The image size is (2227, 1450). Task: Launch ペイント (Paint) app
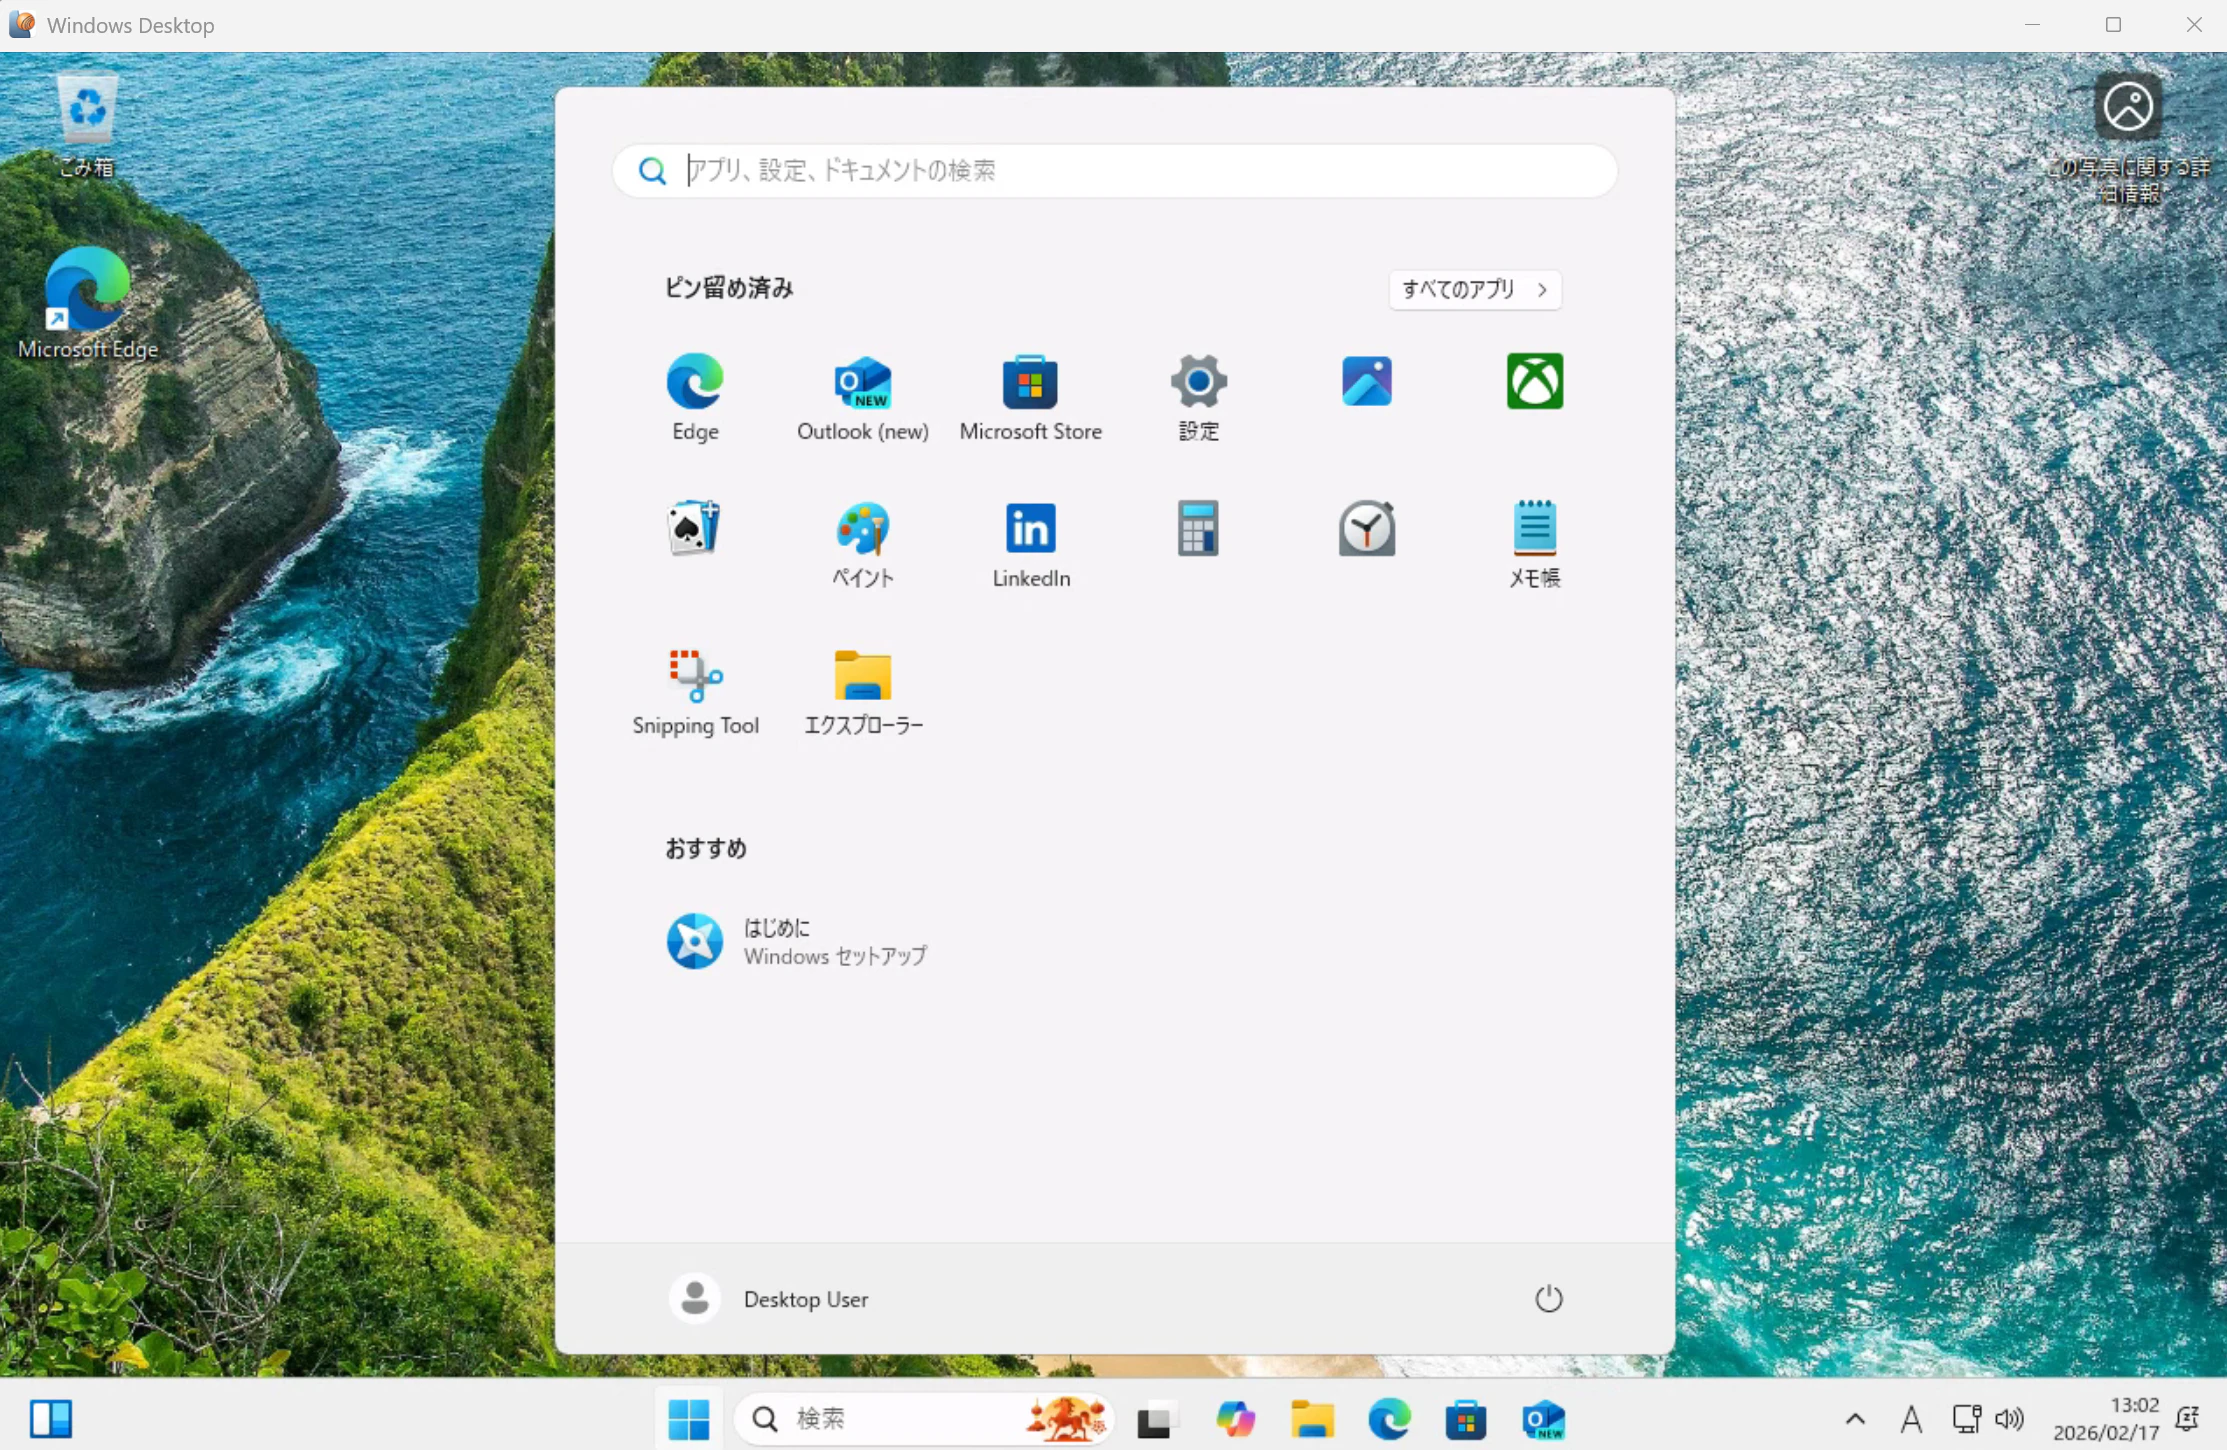tap(862, 544)
